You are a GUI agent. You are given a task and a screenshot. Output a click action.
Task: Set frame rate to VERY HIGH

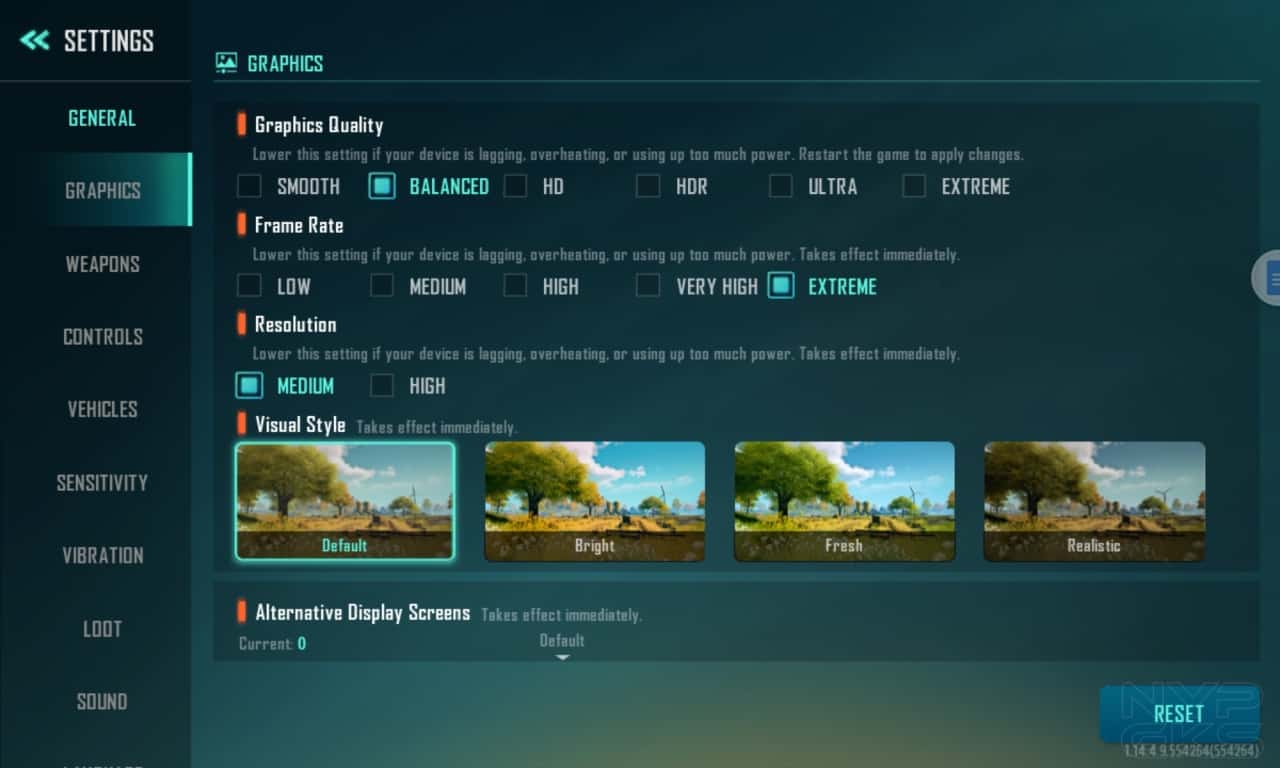649,286
